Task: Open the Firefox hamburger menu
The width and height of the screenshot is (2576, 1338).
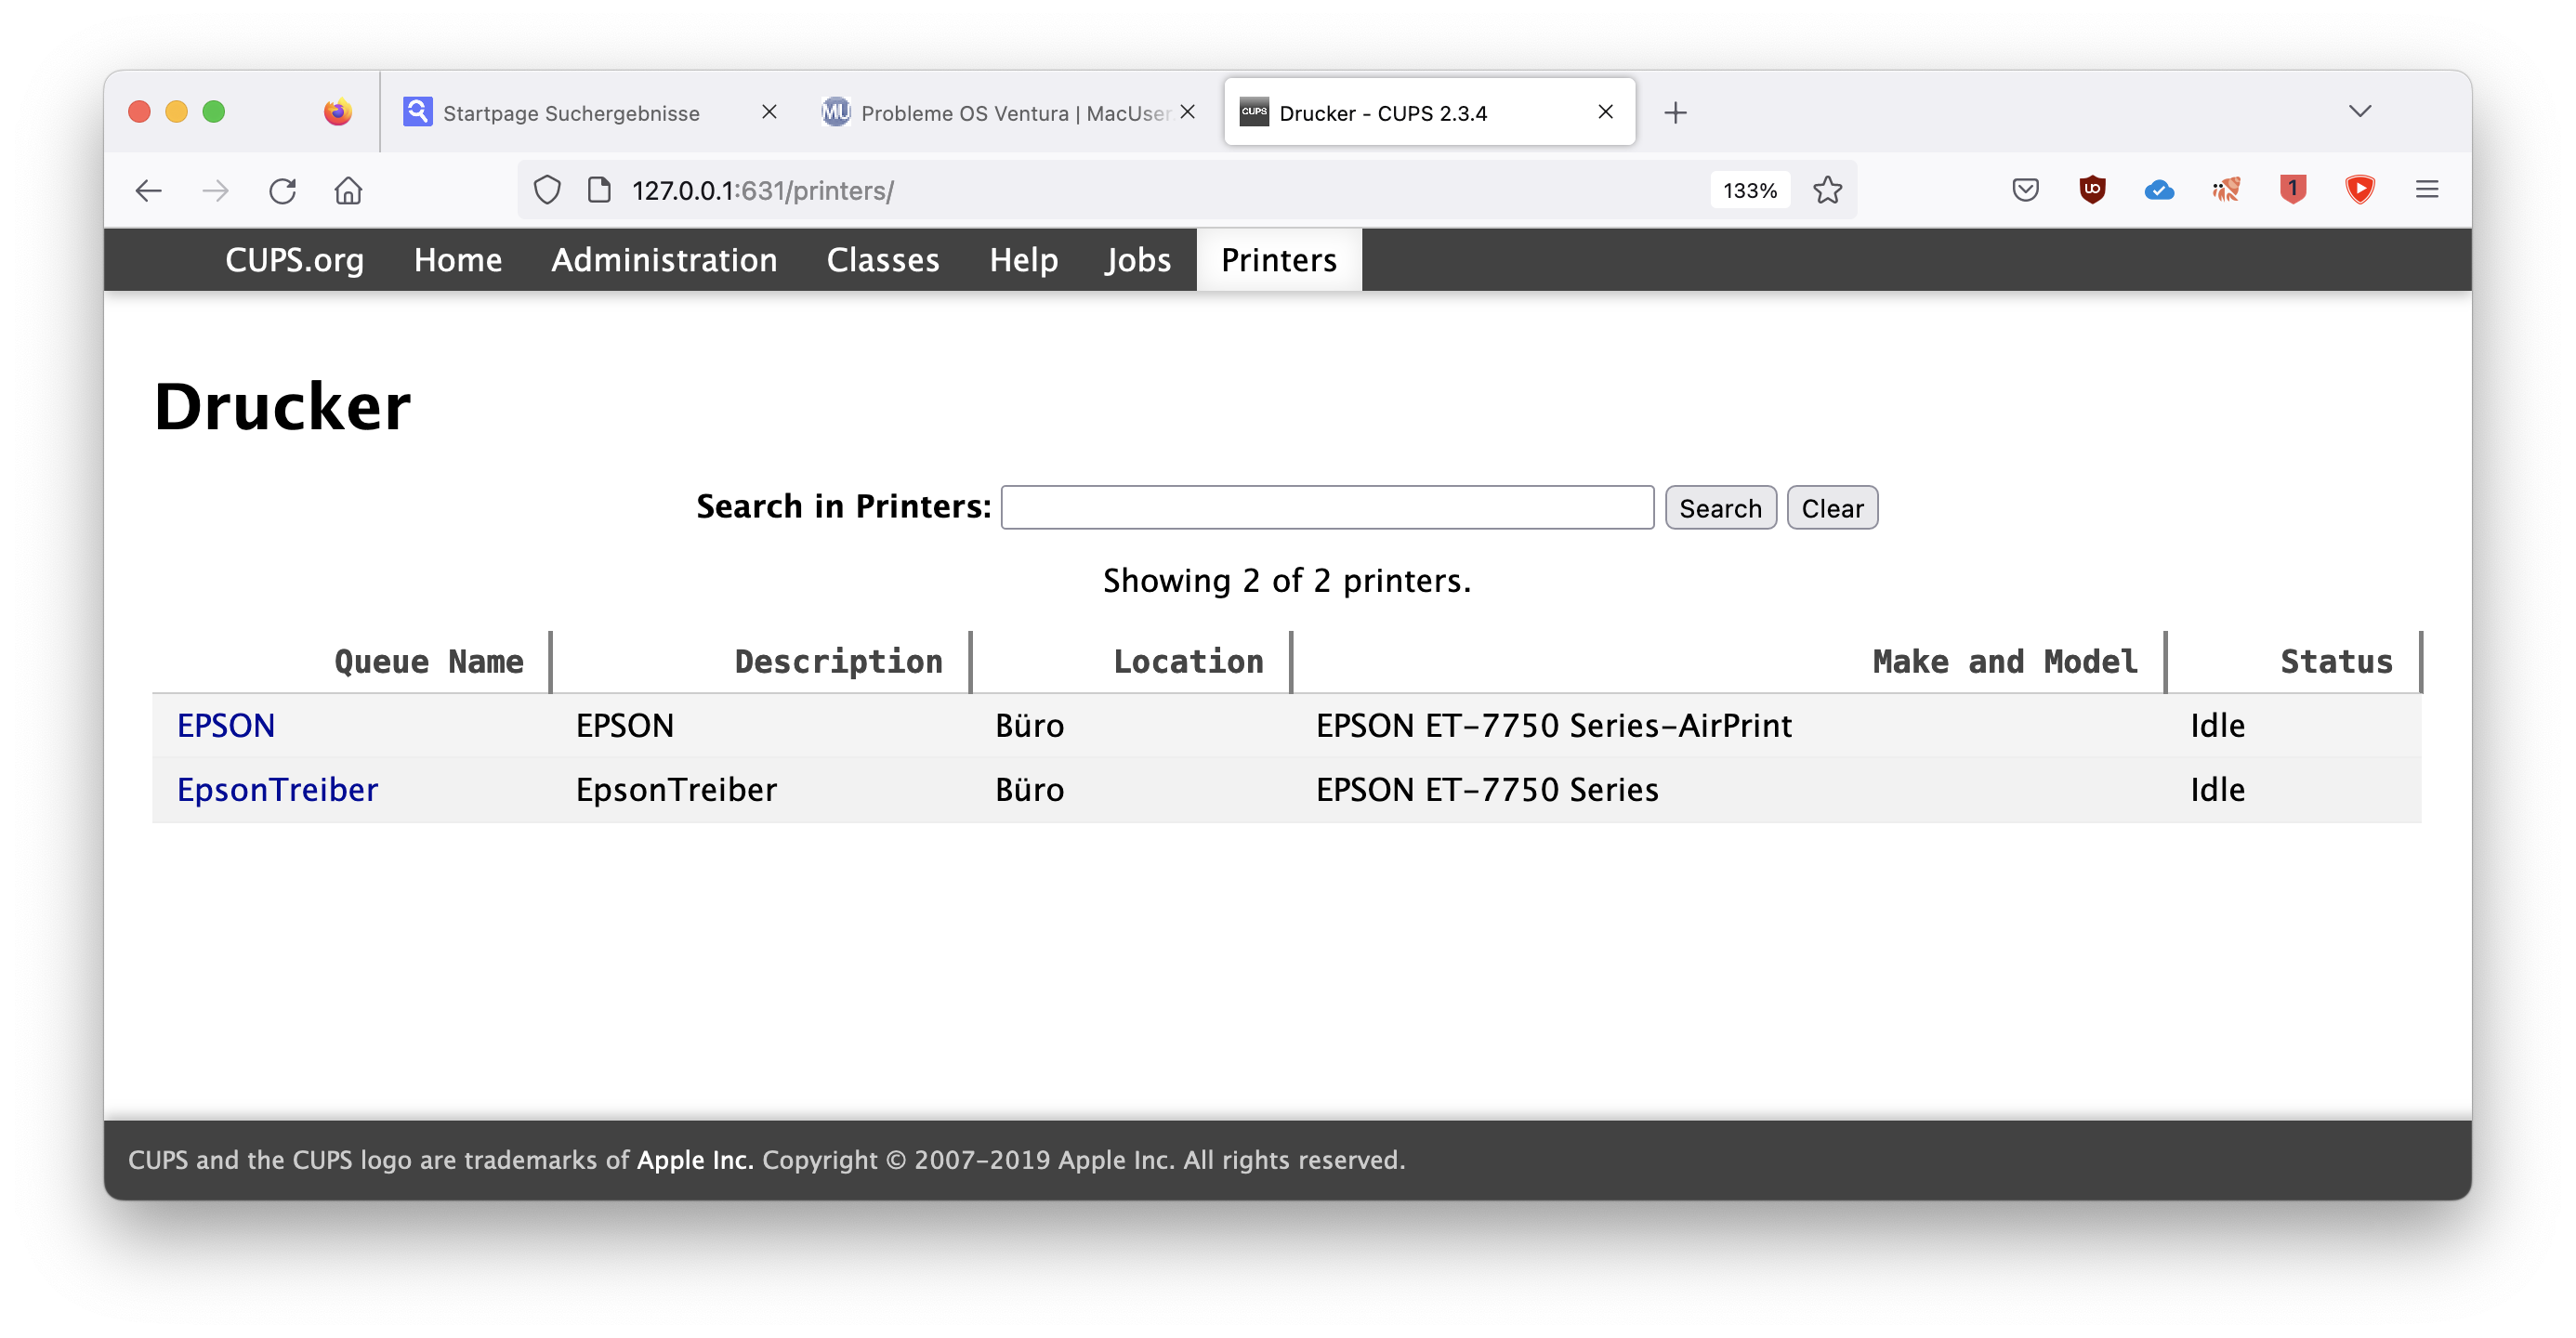Action: click(x=2427, y=190)
